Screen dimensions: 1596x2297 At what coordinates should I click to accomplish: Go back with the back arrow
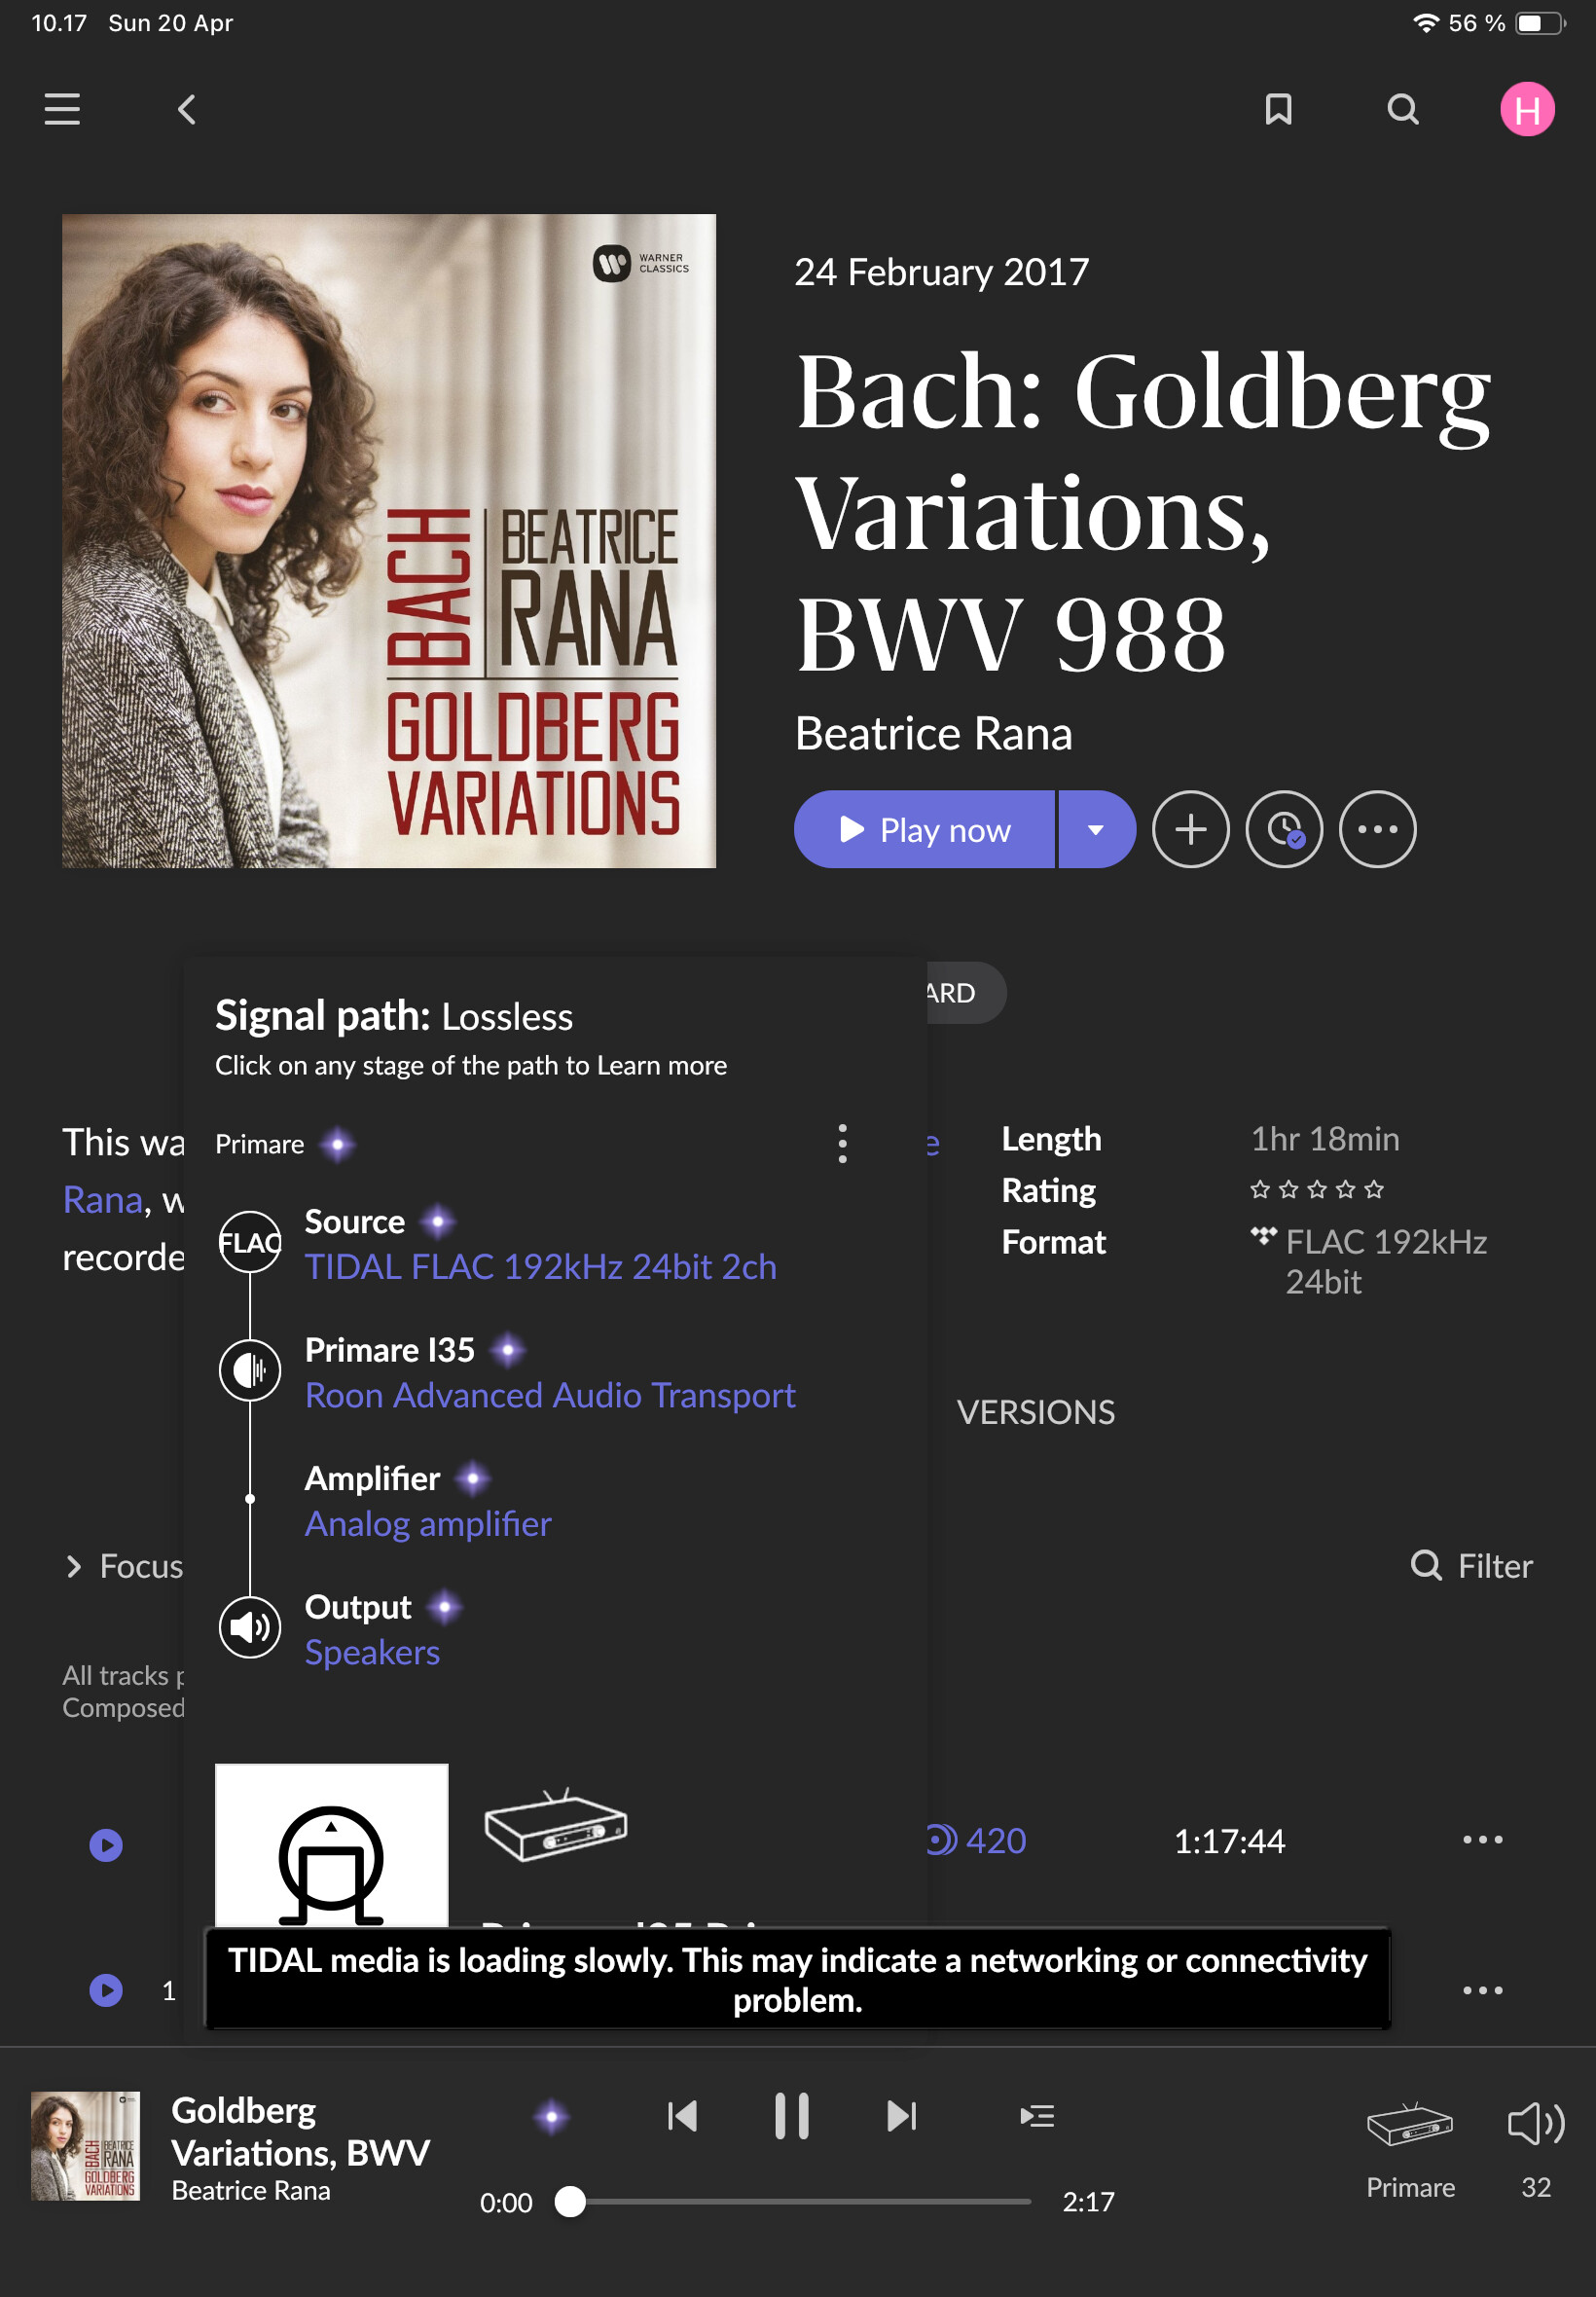click(x=186, y=109)
